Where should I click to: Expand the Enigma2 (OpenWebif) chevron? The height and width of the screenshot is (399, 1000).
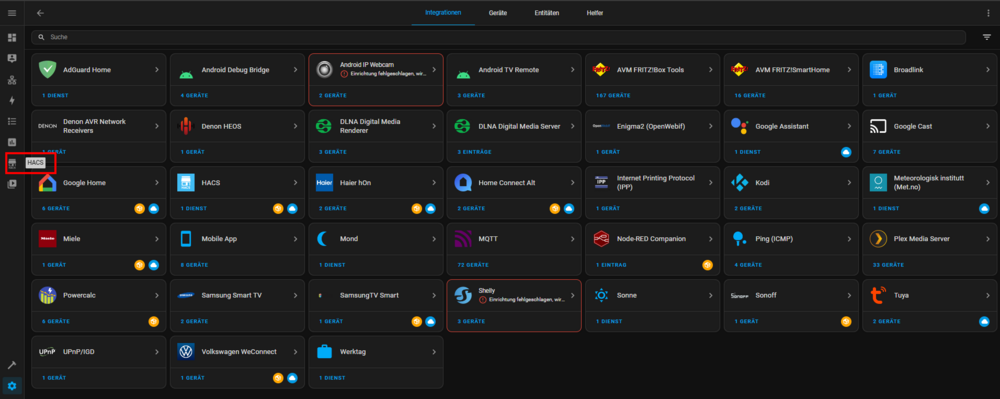(x=710, y=126)
